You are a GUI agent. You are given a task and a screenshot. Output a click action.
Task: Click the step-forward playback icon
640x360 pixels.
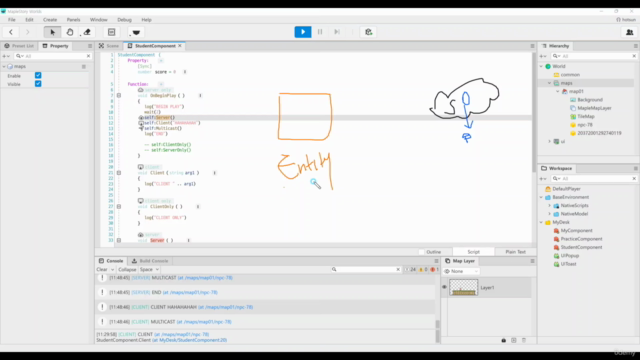click(x=337, y=32)
